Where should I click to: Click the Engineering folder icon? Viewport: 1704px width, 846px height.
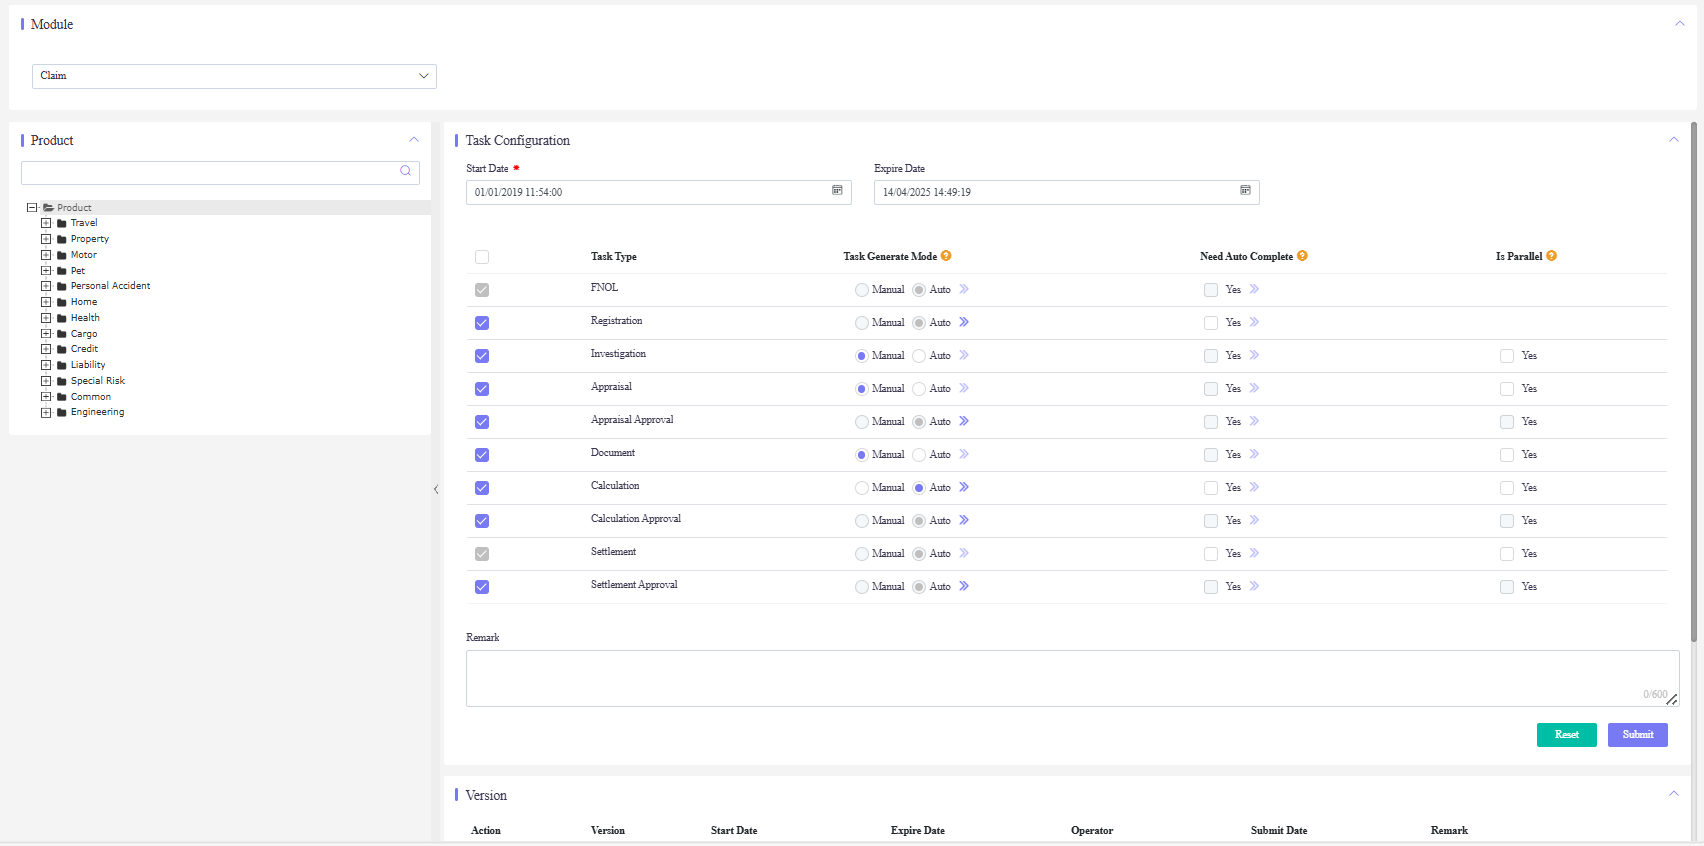click(62, 412)
